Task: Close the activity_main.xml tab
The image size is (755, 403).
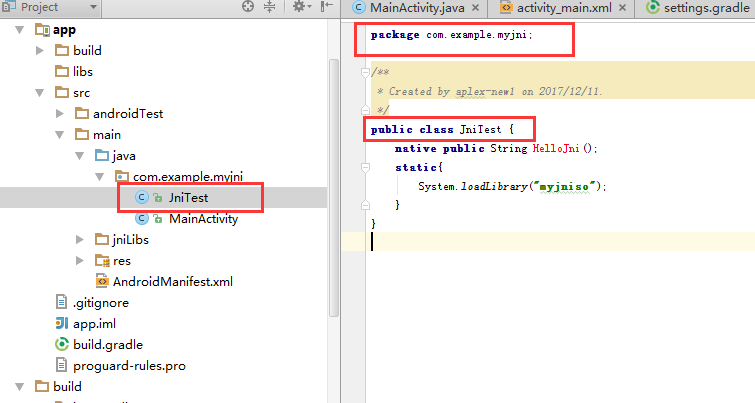Action: 623,8
